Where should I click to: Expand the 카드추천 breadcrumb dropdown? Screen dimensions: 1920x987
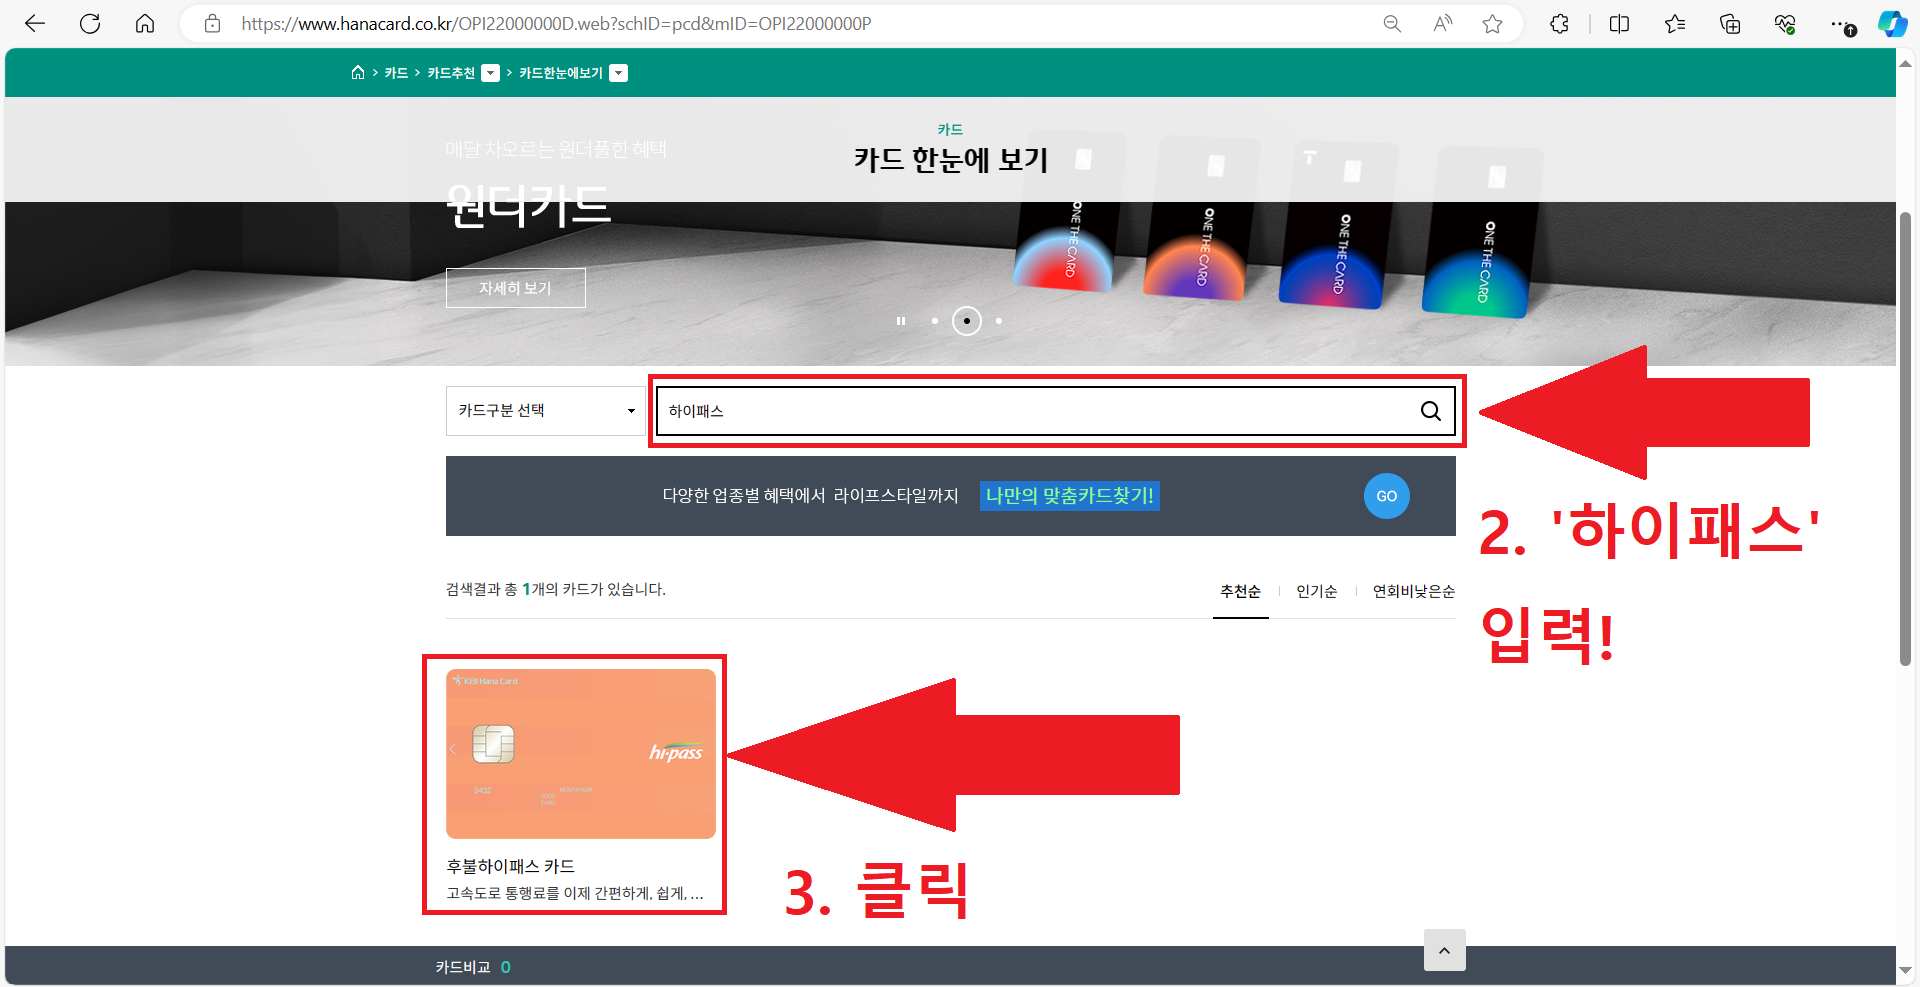(x=490, y=73)
